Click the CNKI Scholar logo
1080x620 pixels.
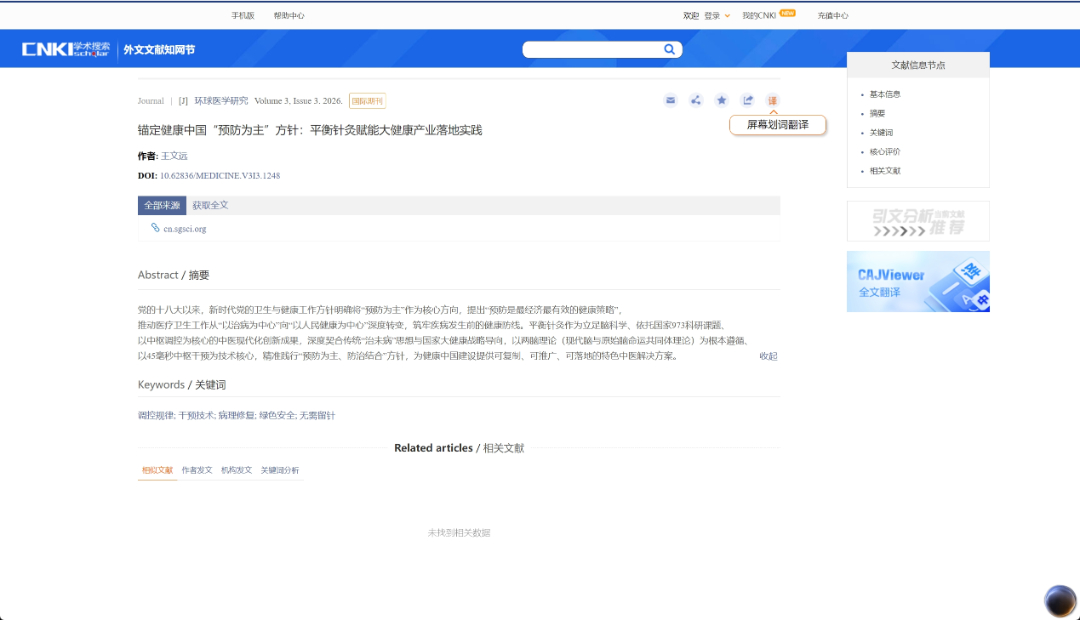click(x=65, y=49)
